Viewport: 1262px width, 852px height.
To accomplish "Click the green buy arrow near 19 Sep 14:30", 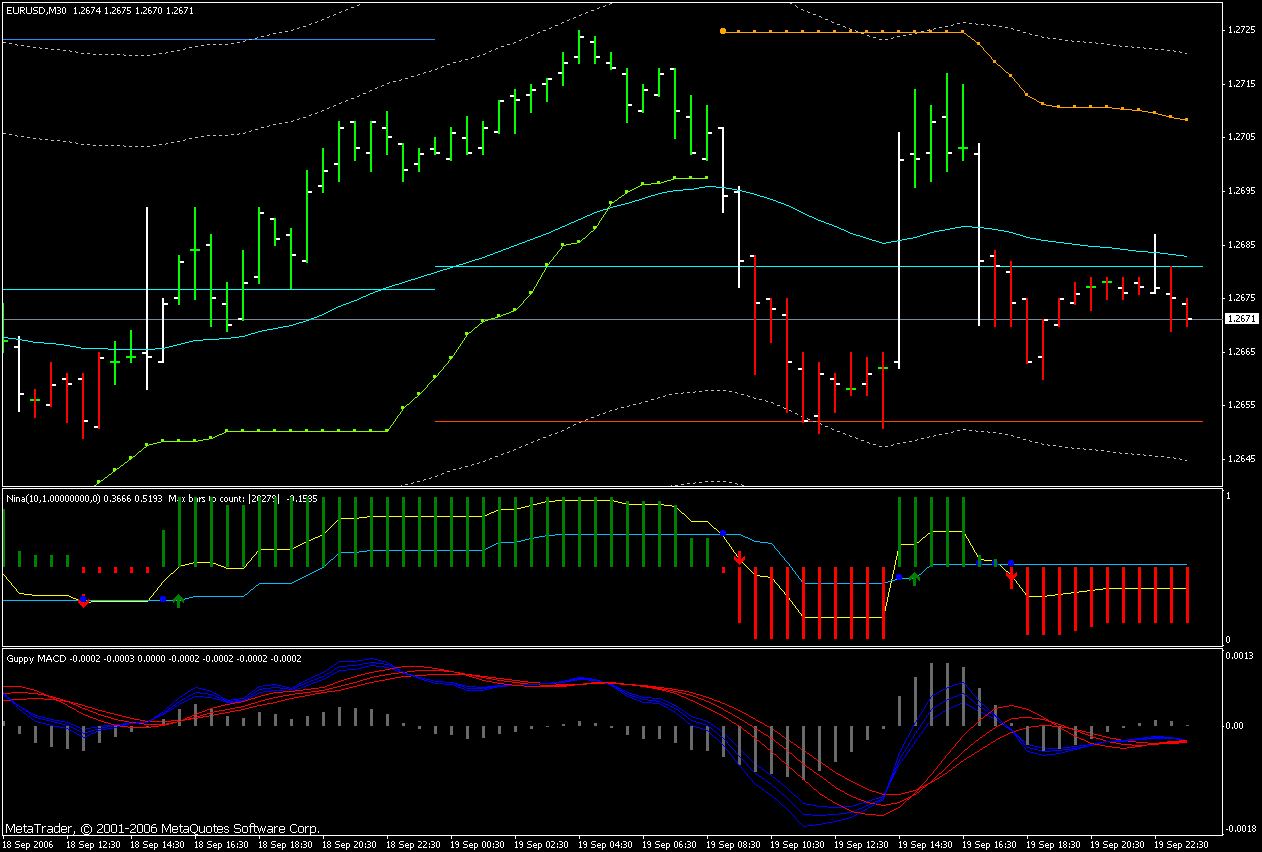I will pos(914,577).
